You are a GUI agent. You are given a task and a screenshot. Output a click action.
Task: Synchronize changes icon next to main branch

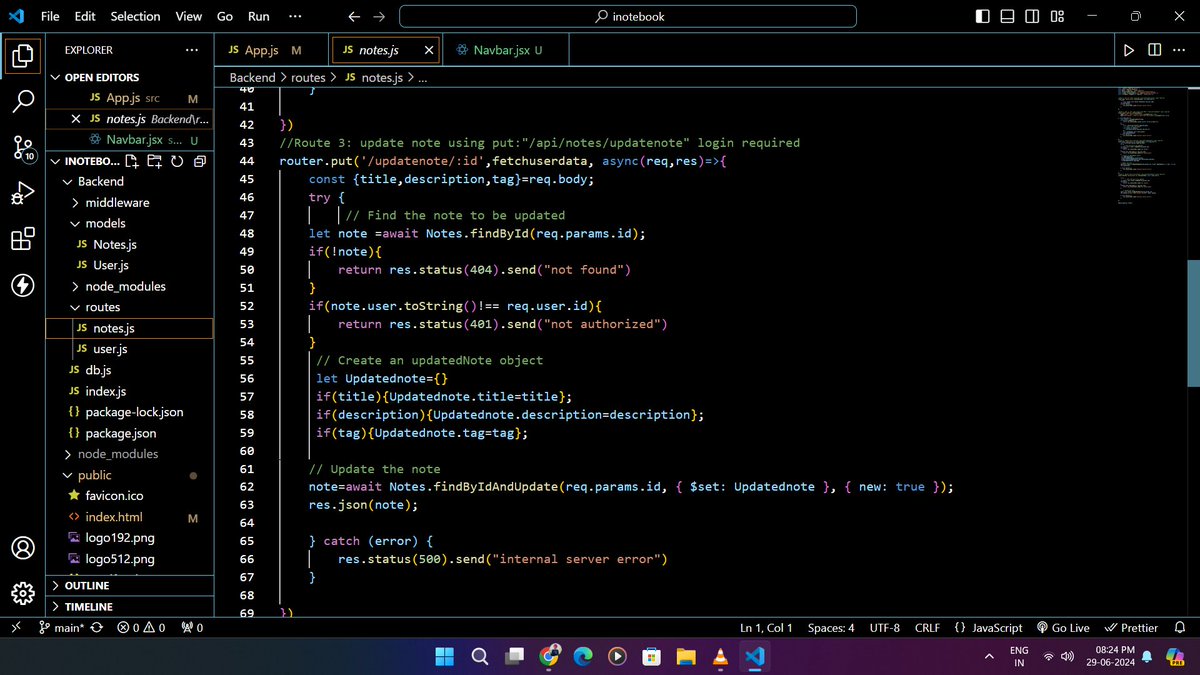(96, 628)
